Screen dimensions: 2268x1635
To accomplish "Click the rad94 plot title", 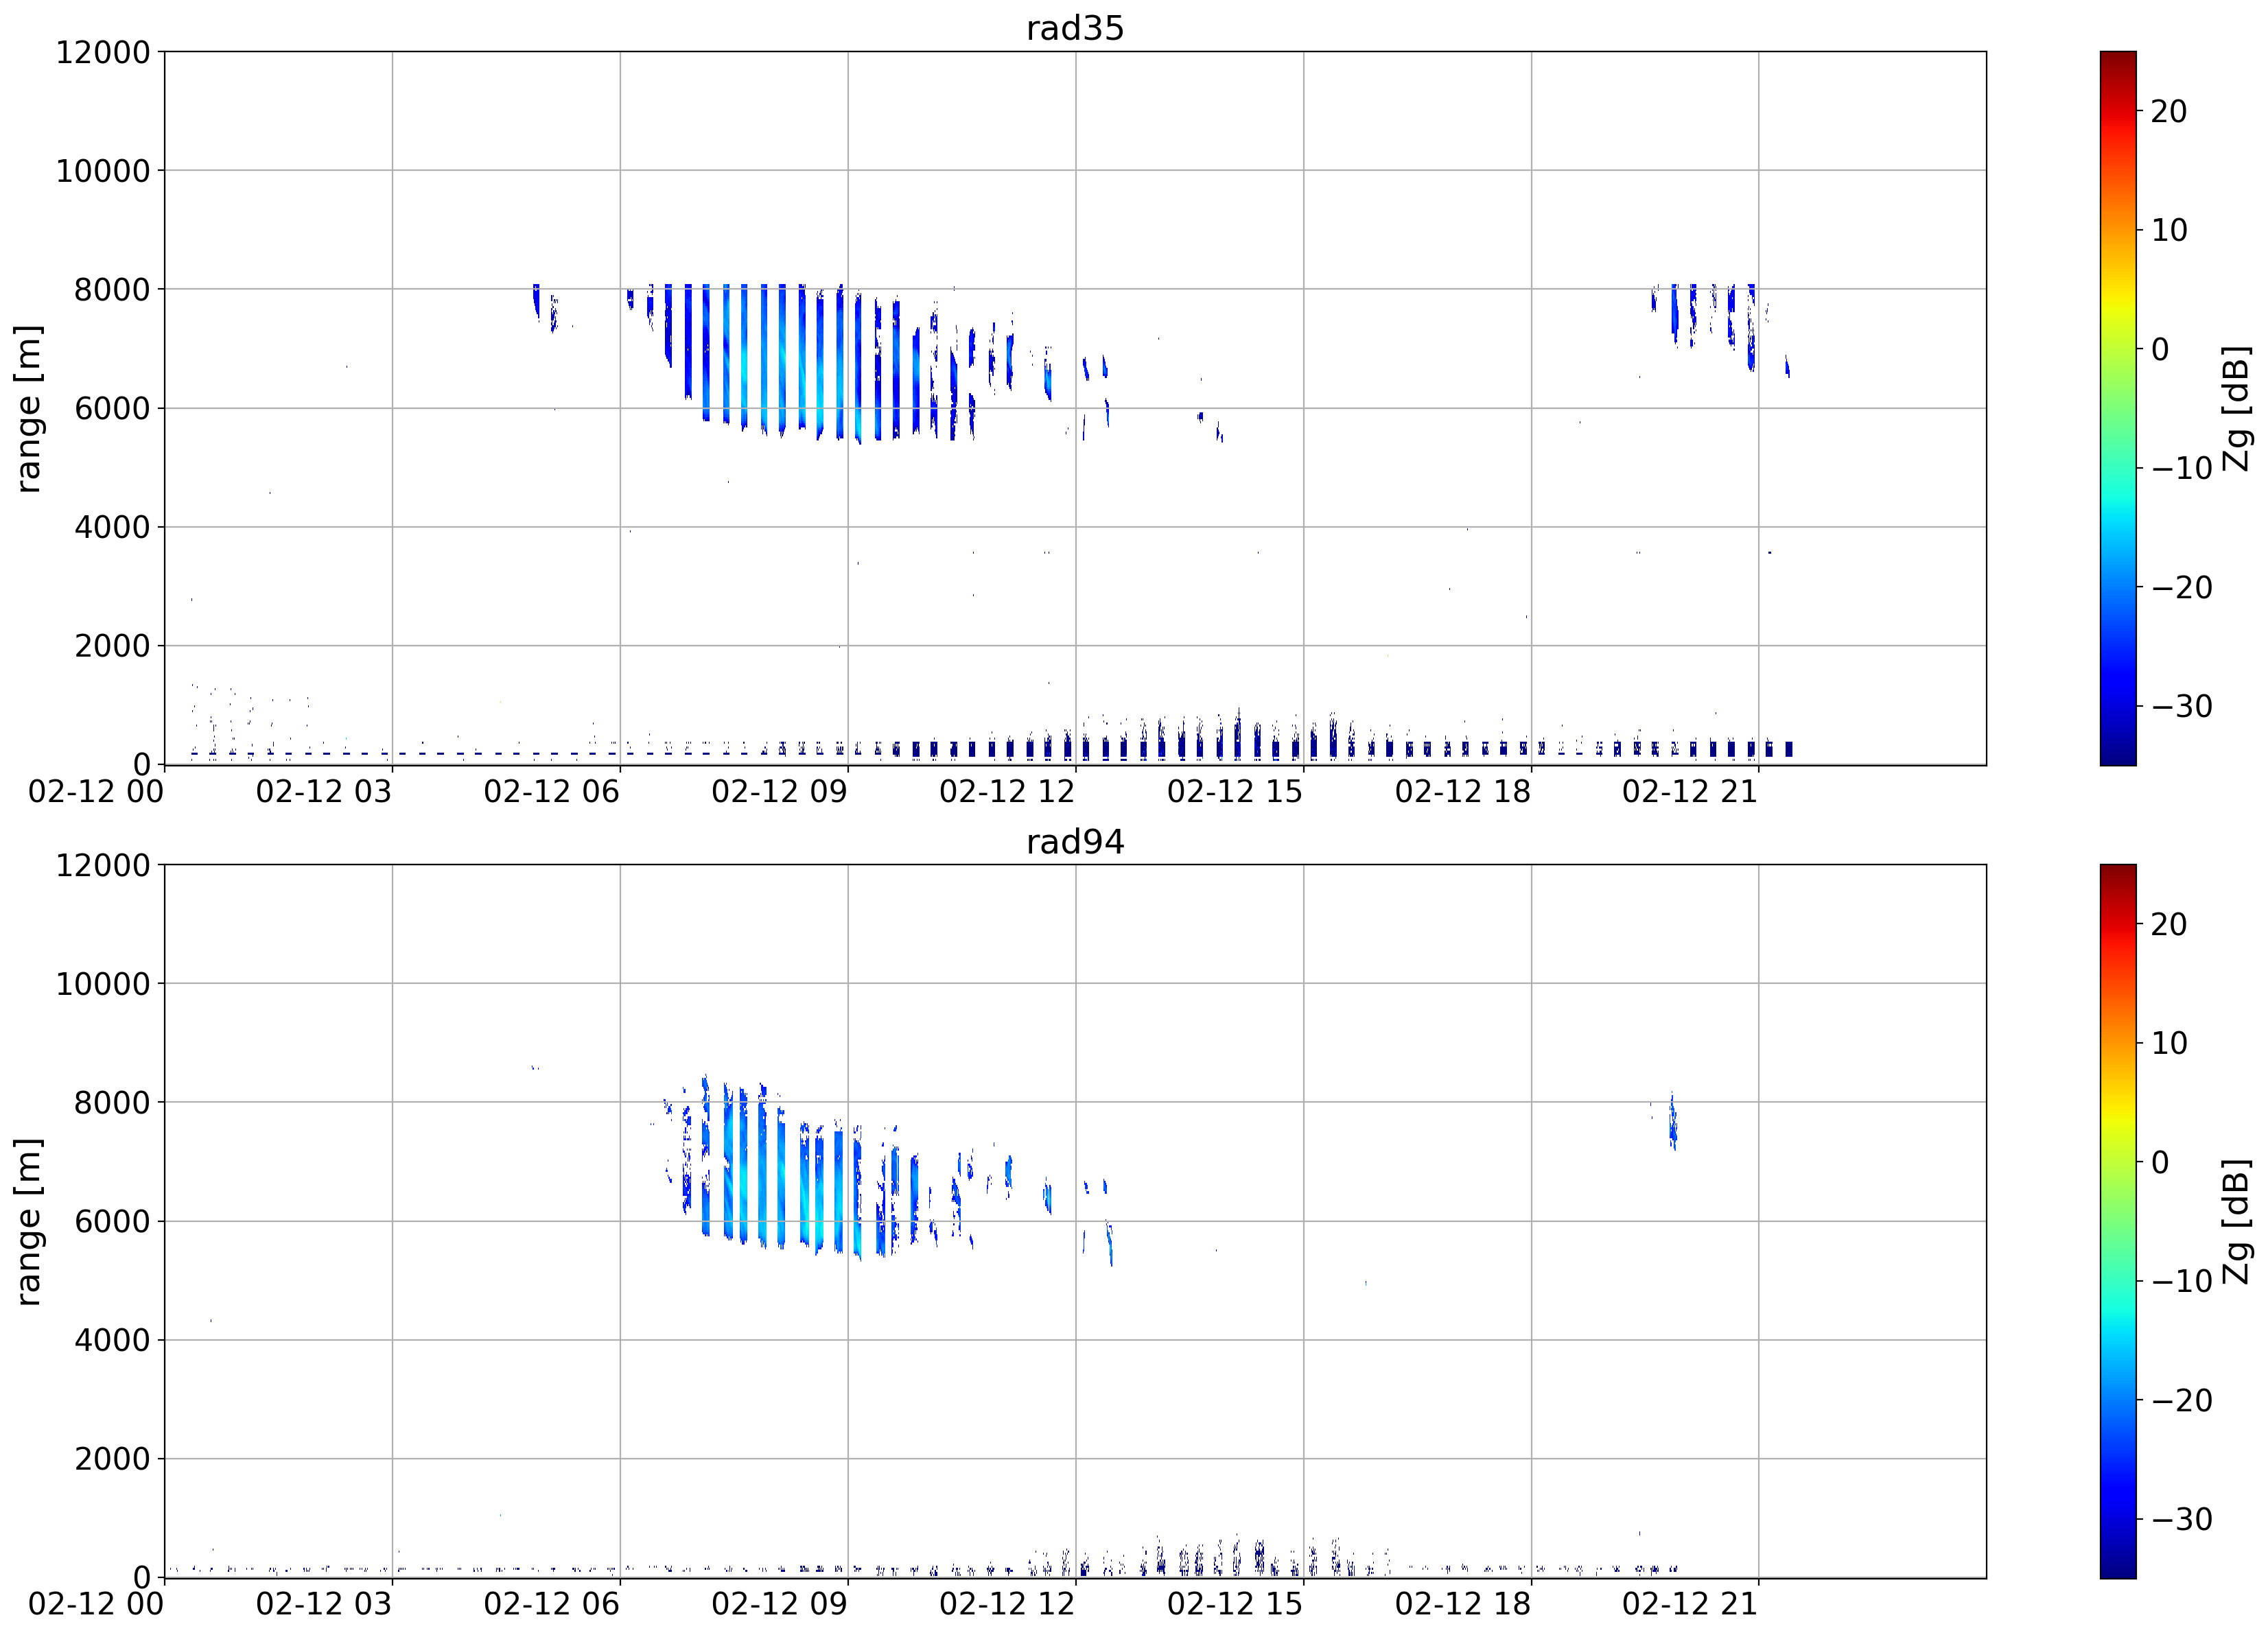I will click(x=1075, y=842).
